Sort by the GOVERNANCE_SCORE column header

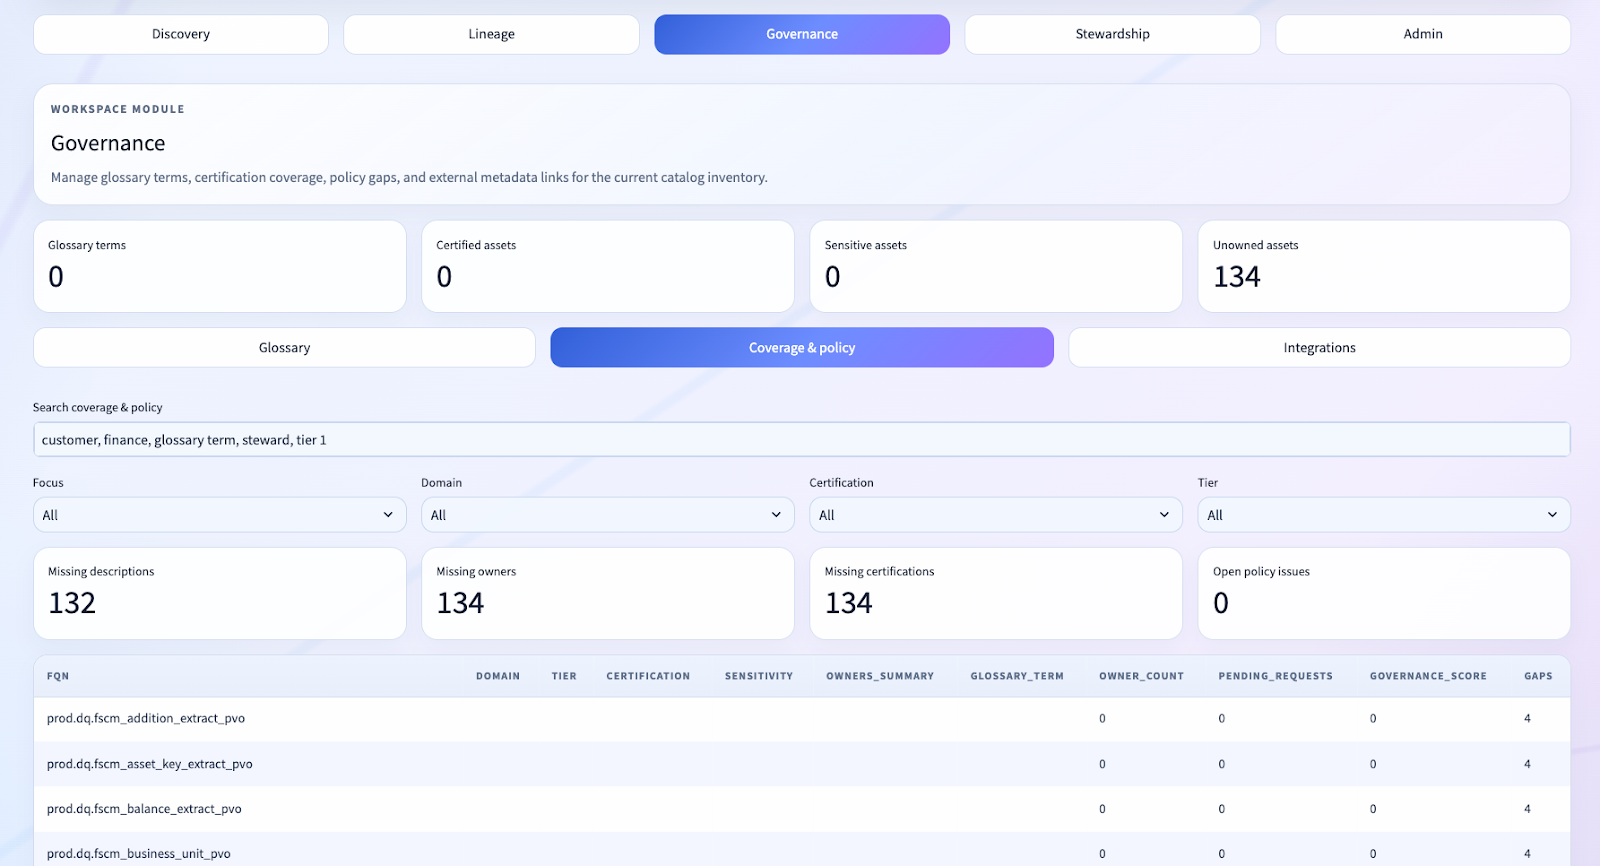(x=1427, y=676)
